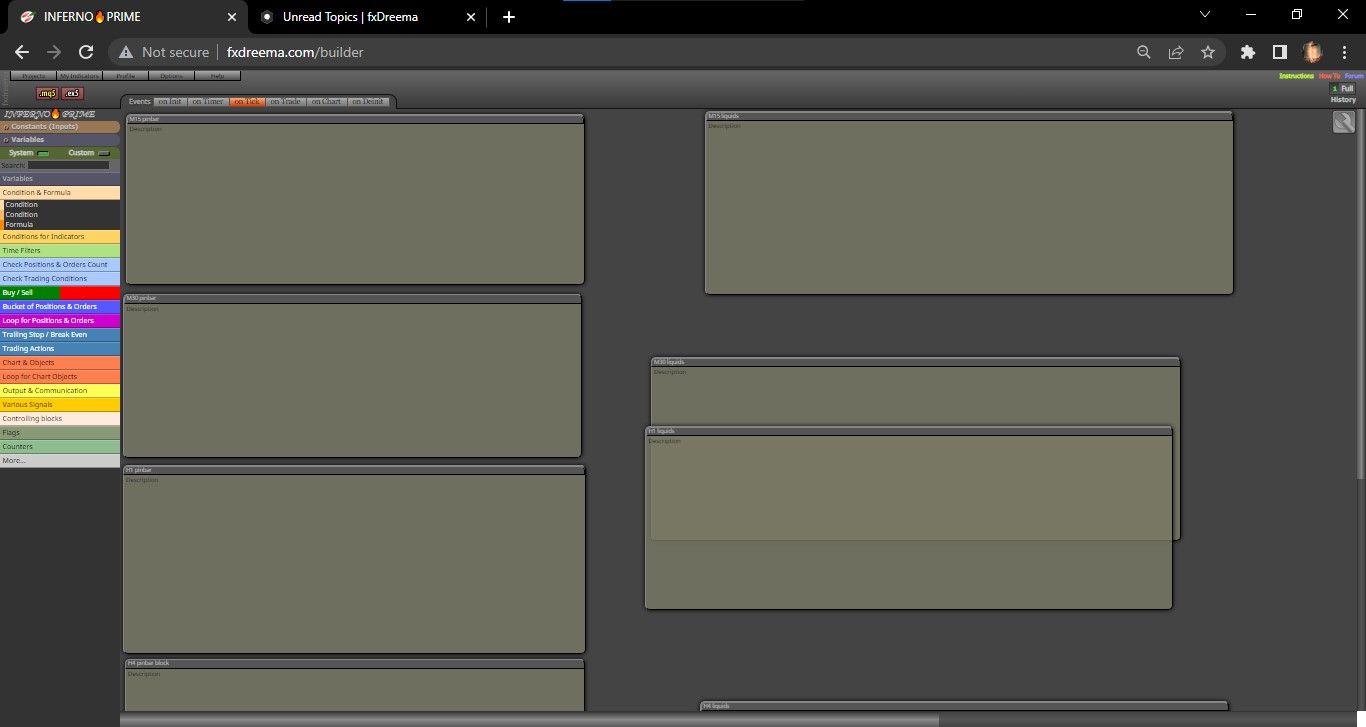The width and height of the screenshot is (1366, 727).
Task: Open the My Indicators menu
Action: pos(79,76)
